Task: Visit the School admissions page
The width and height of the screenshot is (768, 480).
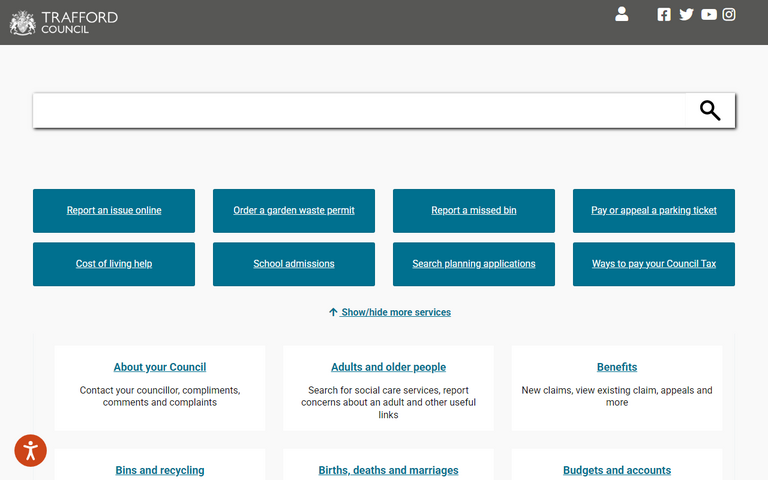Action: pyautogui.click(x=294, y=264)
